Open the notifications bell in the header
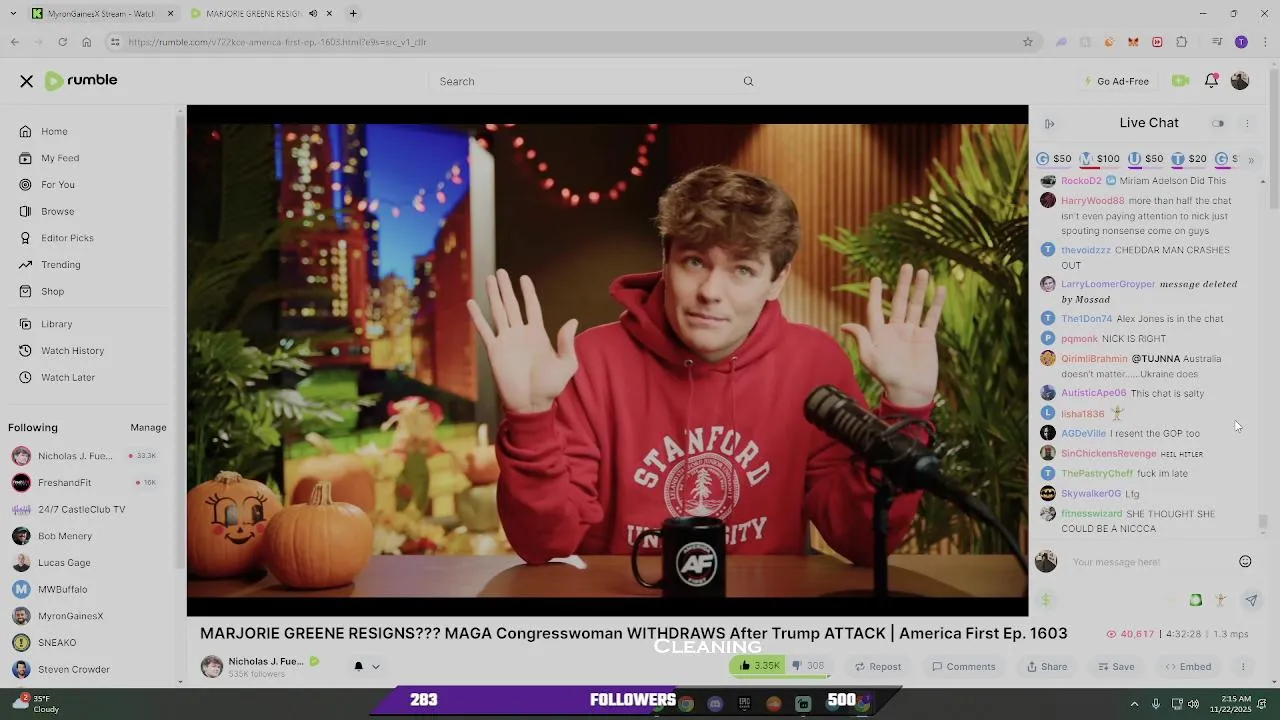1280x720 pixels. (x=1211, y=81)
